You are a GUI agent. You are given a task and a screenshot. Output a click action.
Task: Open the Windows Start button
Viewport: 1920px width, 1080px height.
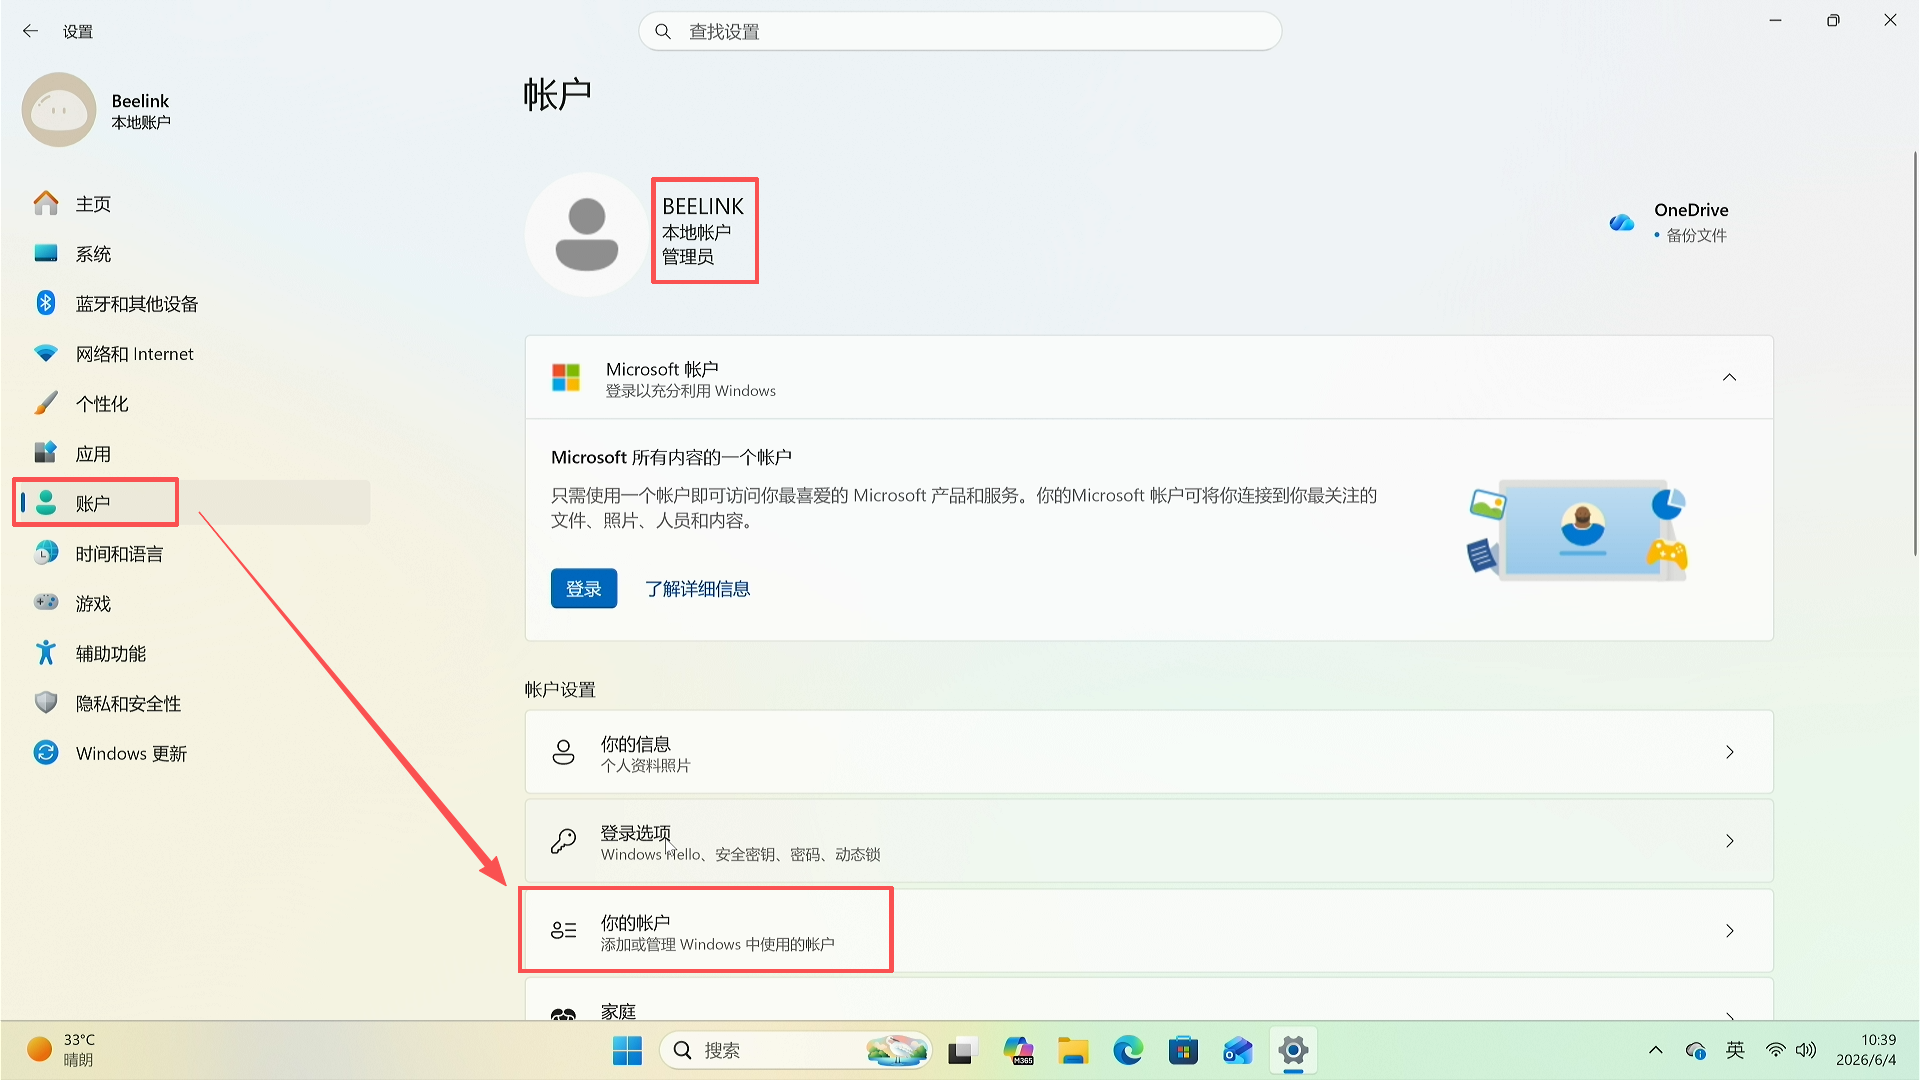[x=628, y=1051]
